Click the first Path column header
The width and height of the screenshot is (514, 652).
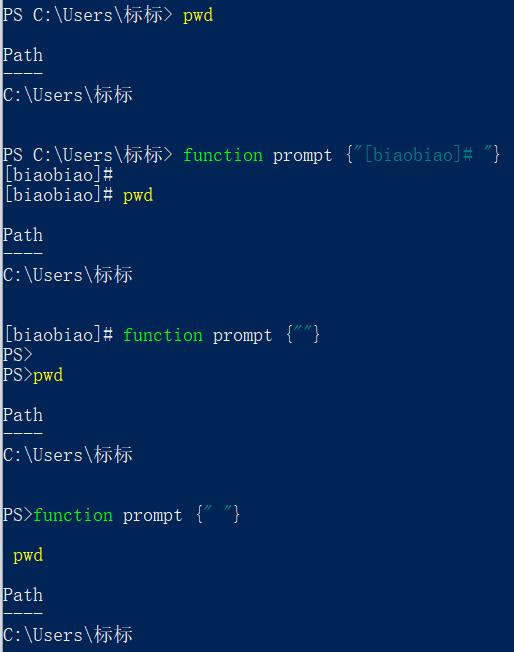23,55
